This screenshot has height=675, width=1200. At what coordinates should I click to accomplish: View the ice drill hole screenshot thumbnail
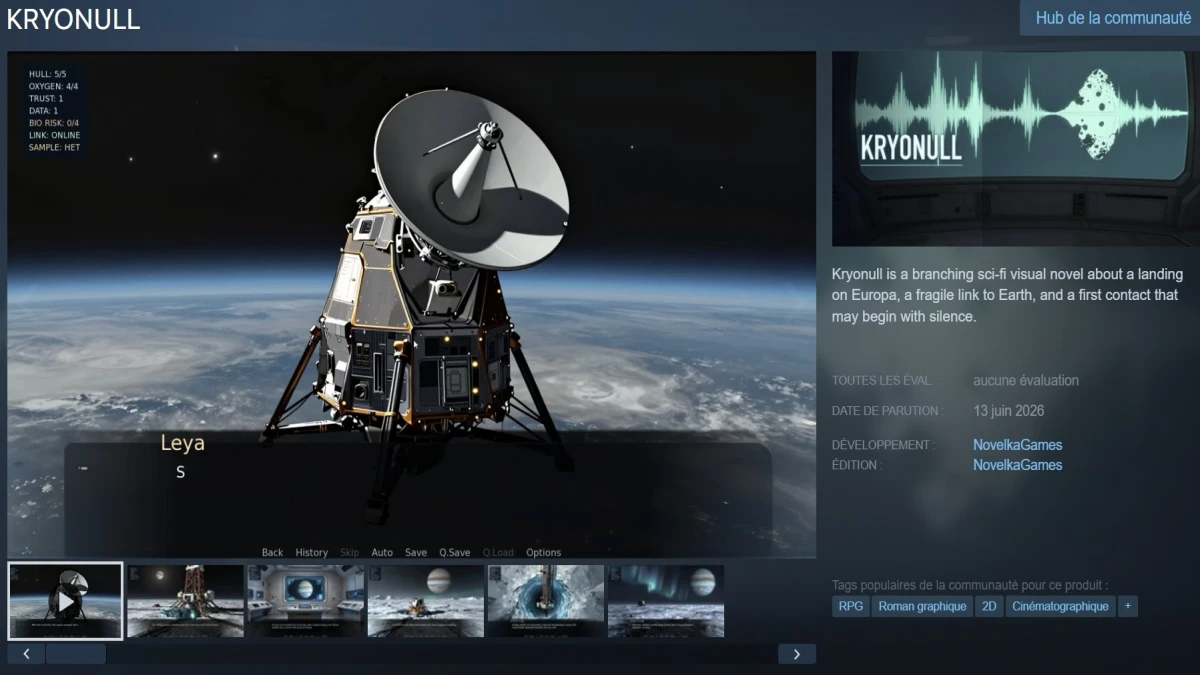tap(546, 601)
